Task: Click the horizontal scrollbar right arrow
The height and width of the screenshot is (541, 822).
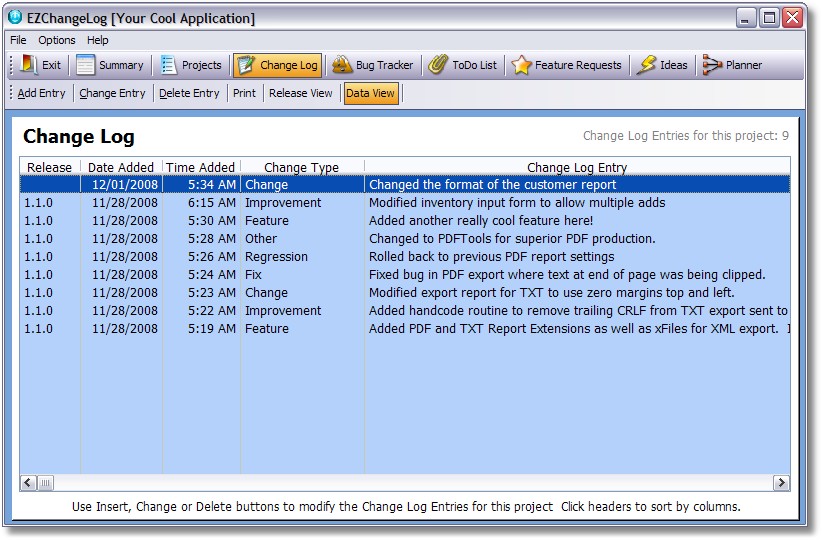Action: [781, 483]
